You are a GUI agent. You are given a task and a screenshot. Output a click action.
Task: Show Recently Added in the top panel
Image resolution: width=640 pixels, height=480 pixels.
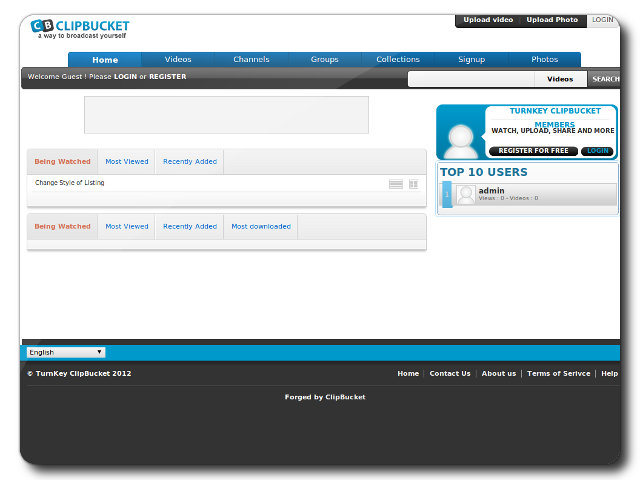coord(190,161)
